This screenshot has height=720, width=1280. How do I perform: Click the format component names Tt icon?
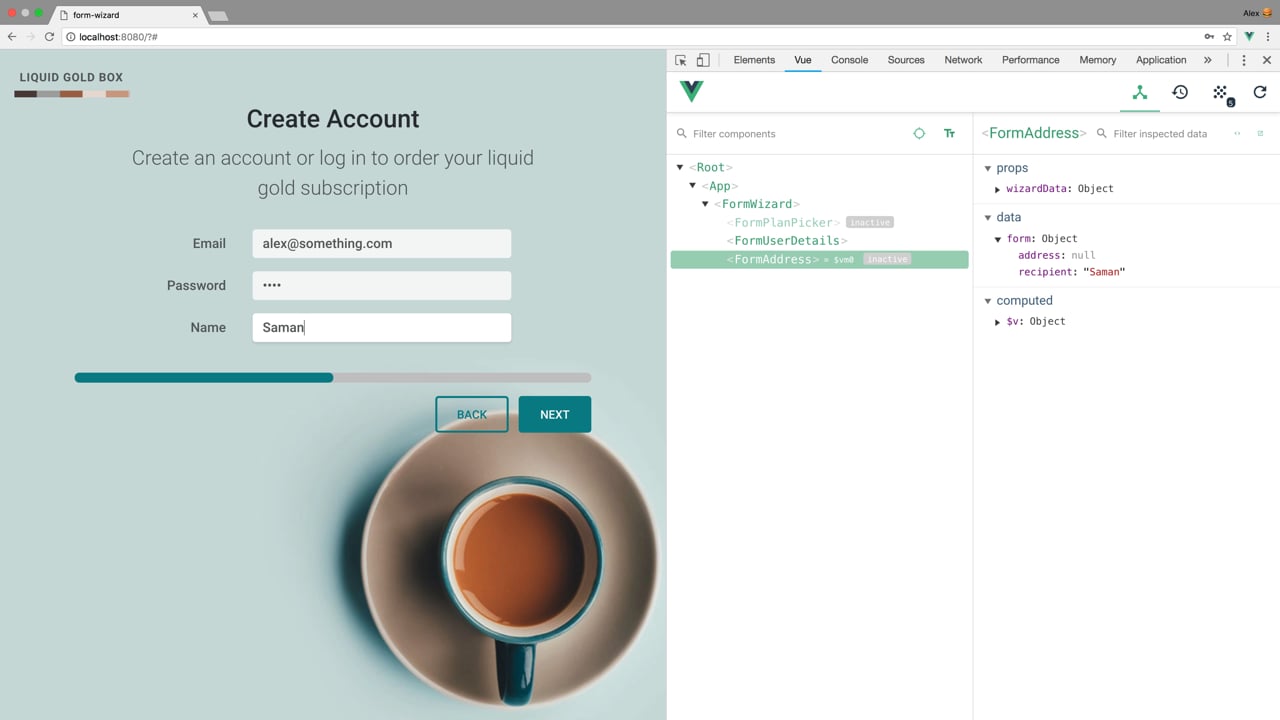pos(949,133)
